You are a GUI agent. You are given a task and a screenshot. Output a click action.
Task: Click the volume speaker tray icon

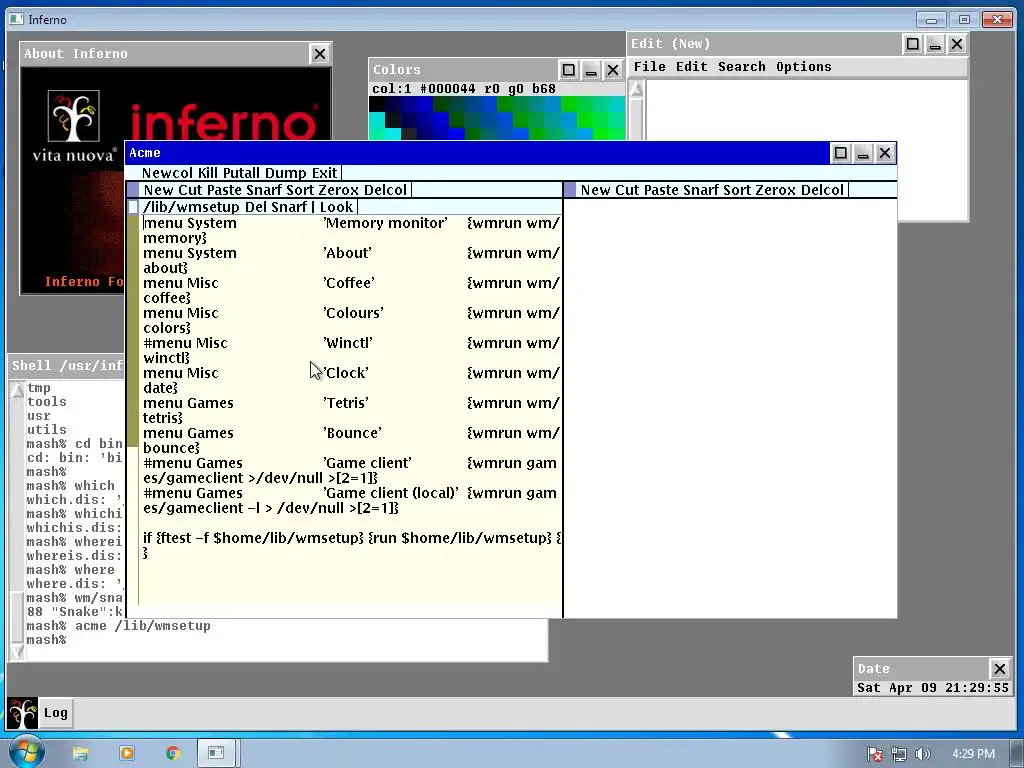tap(922, 754)
